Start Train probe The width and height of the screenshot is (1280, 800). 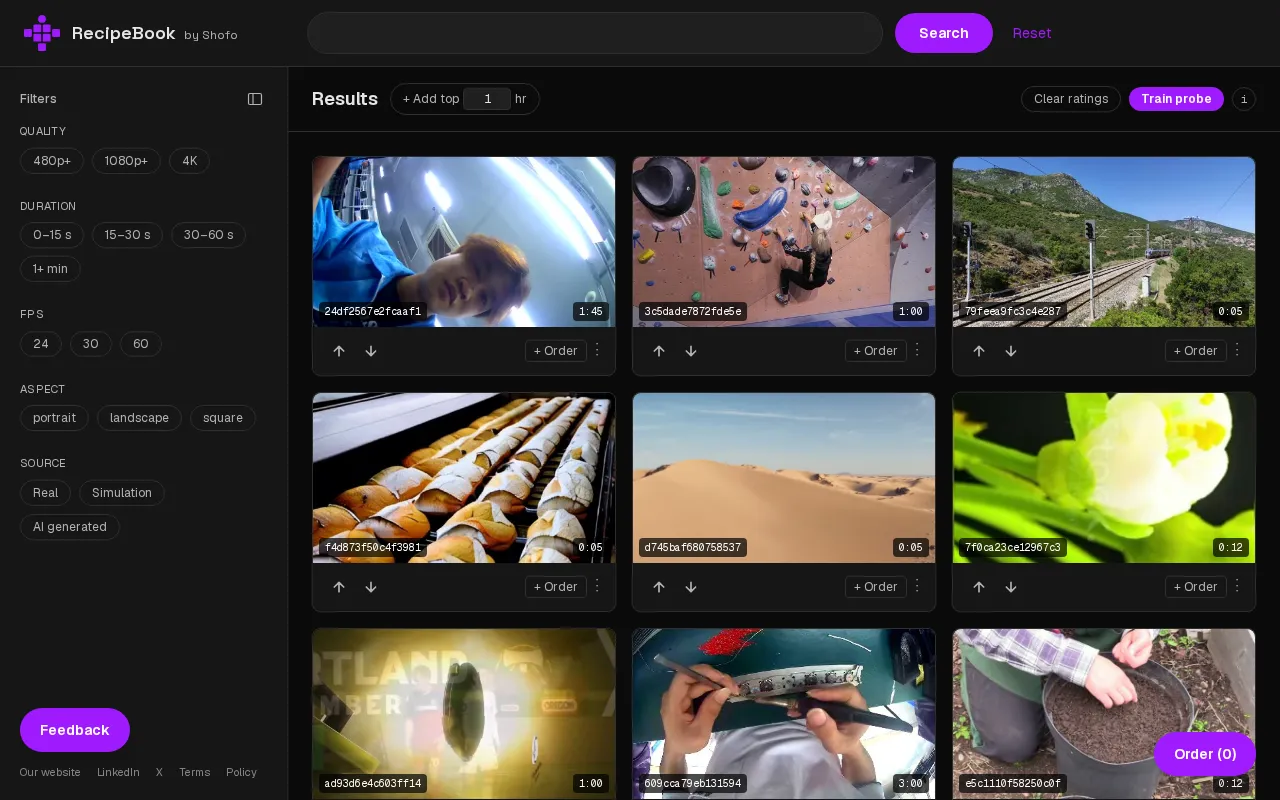point(1176,99)
